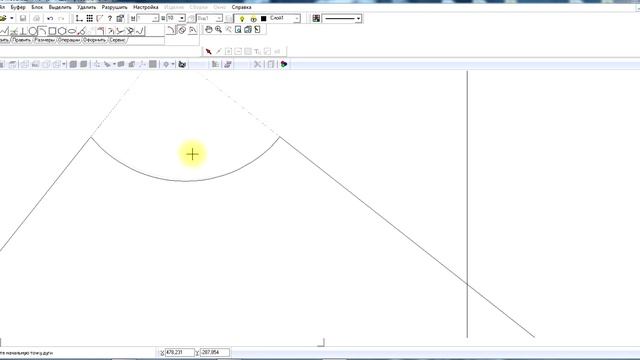Screen dimensions: 640x360
Task: Switch to the Править tab
Action: [x=22, y=40]
